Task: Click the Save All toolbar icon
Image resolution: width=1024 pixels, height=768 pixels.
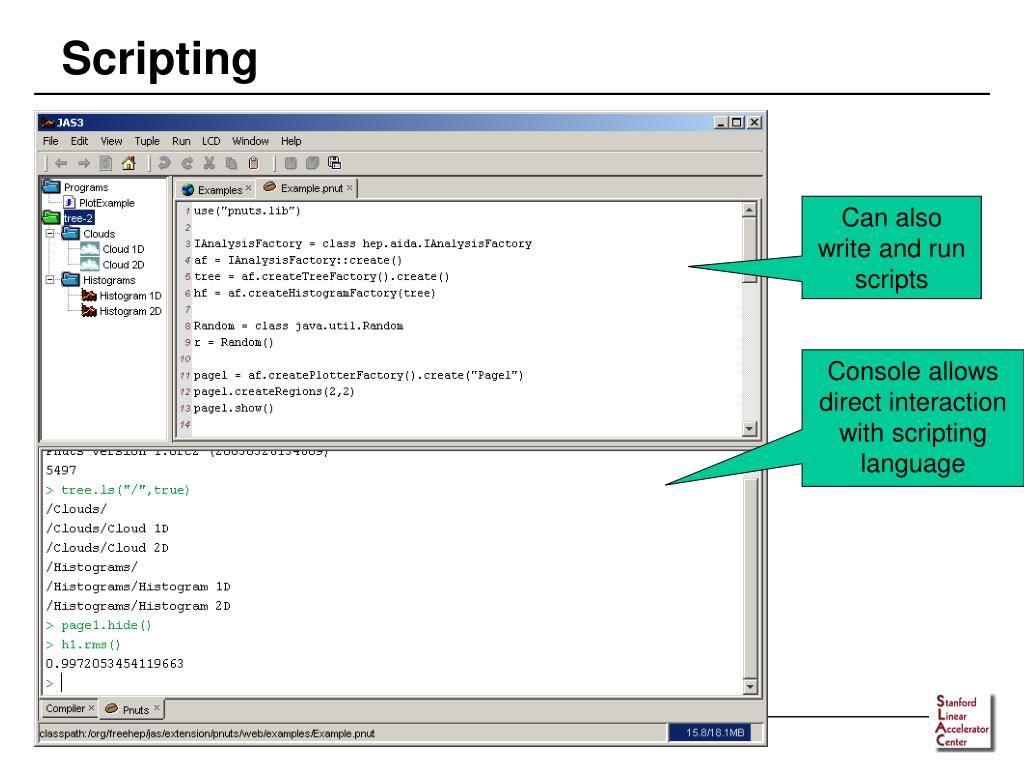Action: 312,163
